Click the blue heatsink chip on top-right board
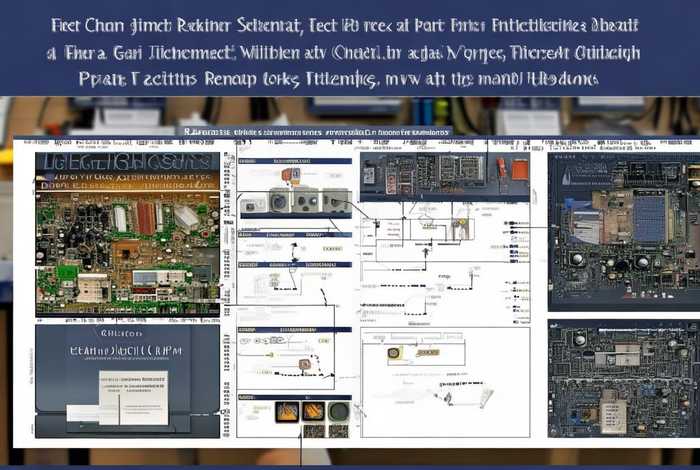This screenshot has width=700, height=470. (648, 214)
